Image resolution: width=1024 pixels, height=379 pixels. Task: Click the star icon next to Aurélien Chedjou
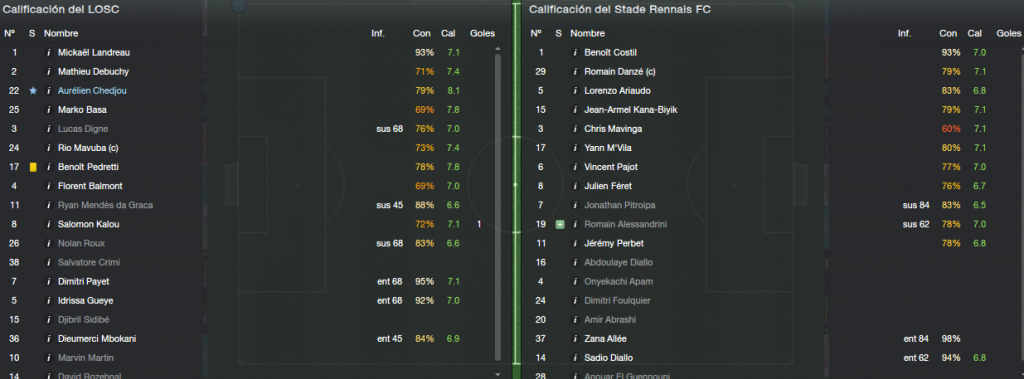pos(33,91)
